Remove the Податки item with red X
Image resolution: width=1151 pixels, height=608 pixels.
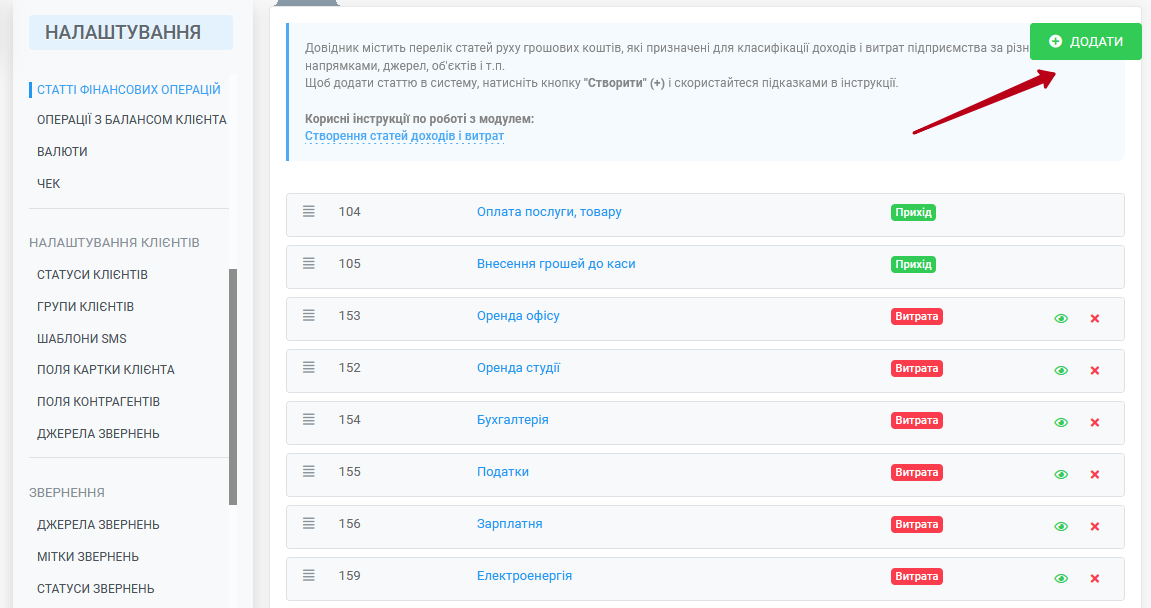(1094, 474)
